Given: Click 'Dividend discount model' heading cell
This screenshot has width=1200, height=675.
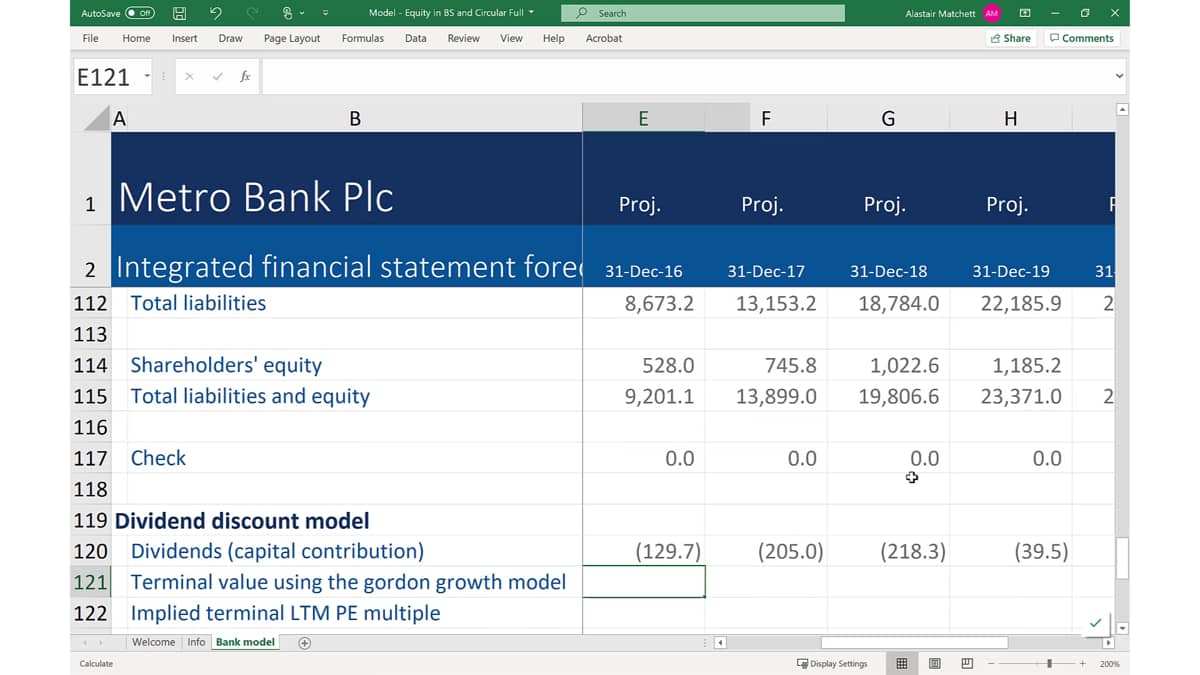Looking at the screenshot, I should coord(242,520).
